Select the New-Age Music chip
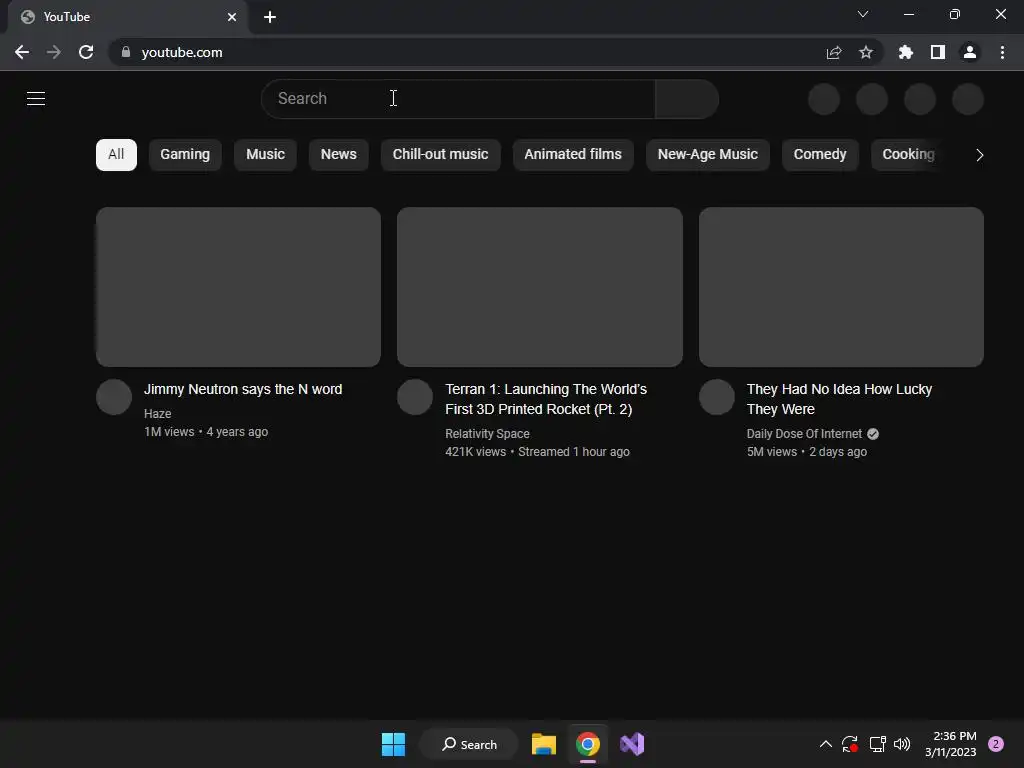Screen dimensions: 1024x768 point(707,155)
